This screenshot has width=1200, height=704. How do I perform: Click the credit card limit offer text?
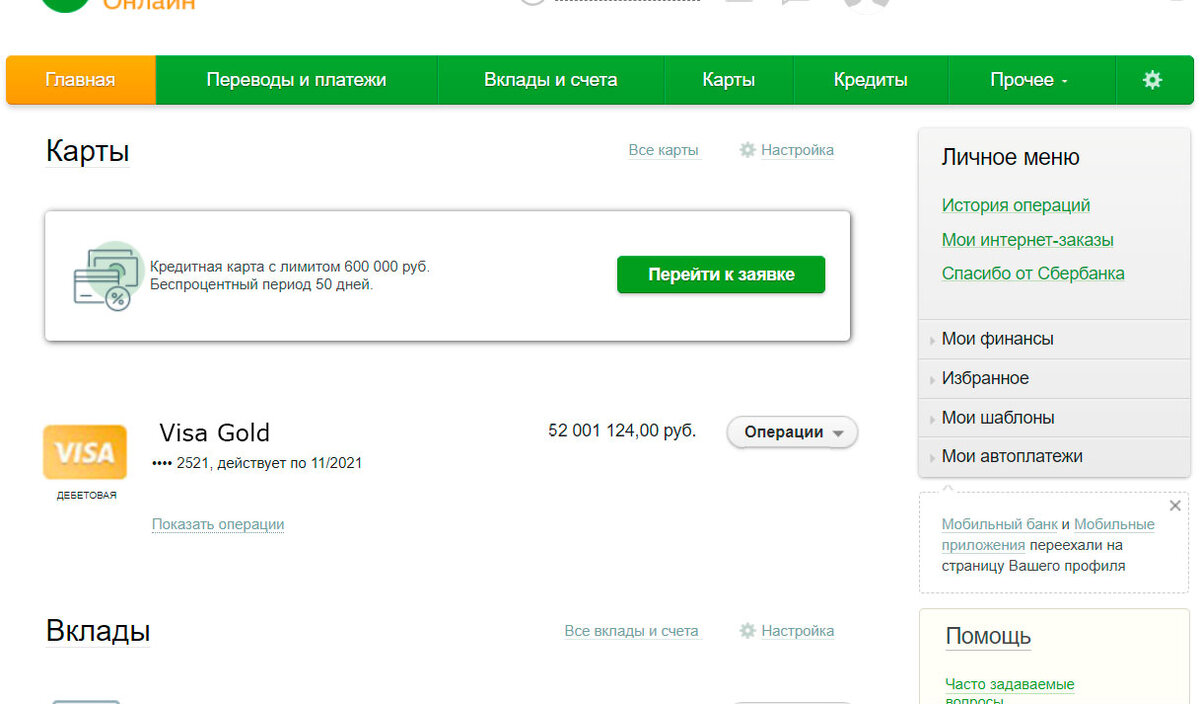pyautogui.click(x=290, y=276)
